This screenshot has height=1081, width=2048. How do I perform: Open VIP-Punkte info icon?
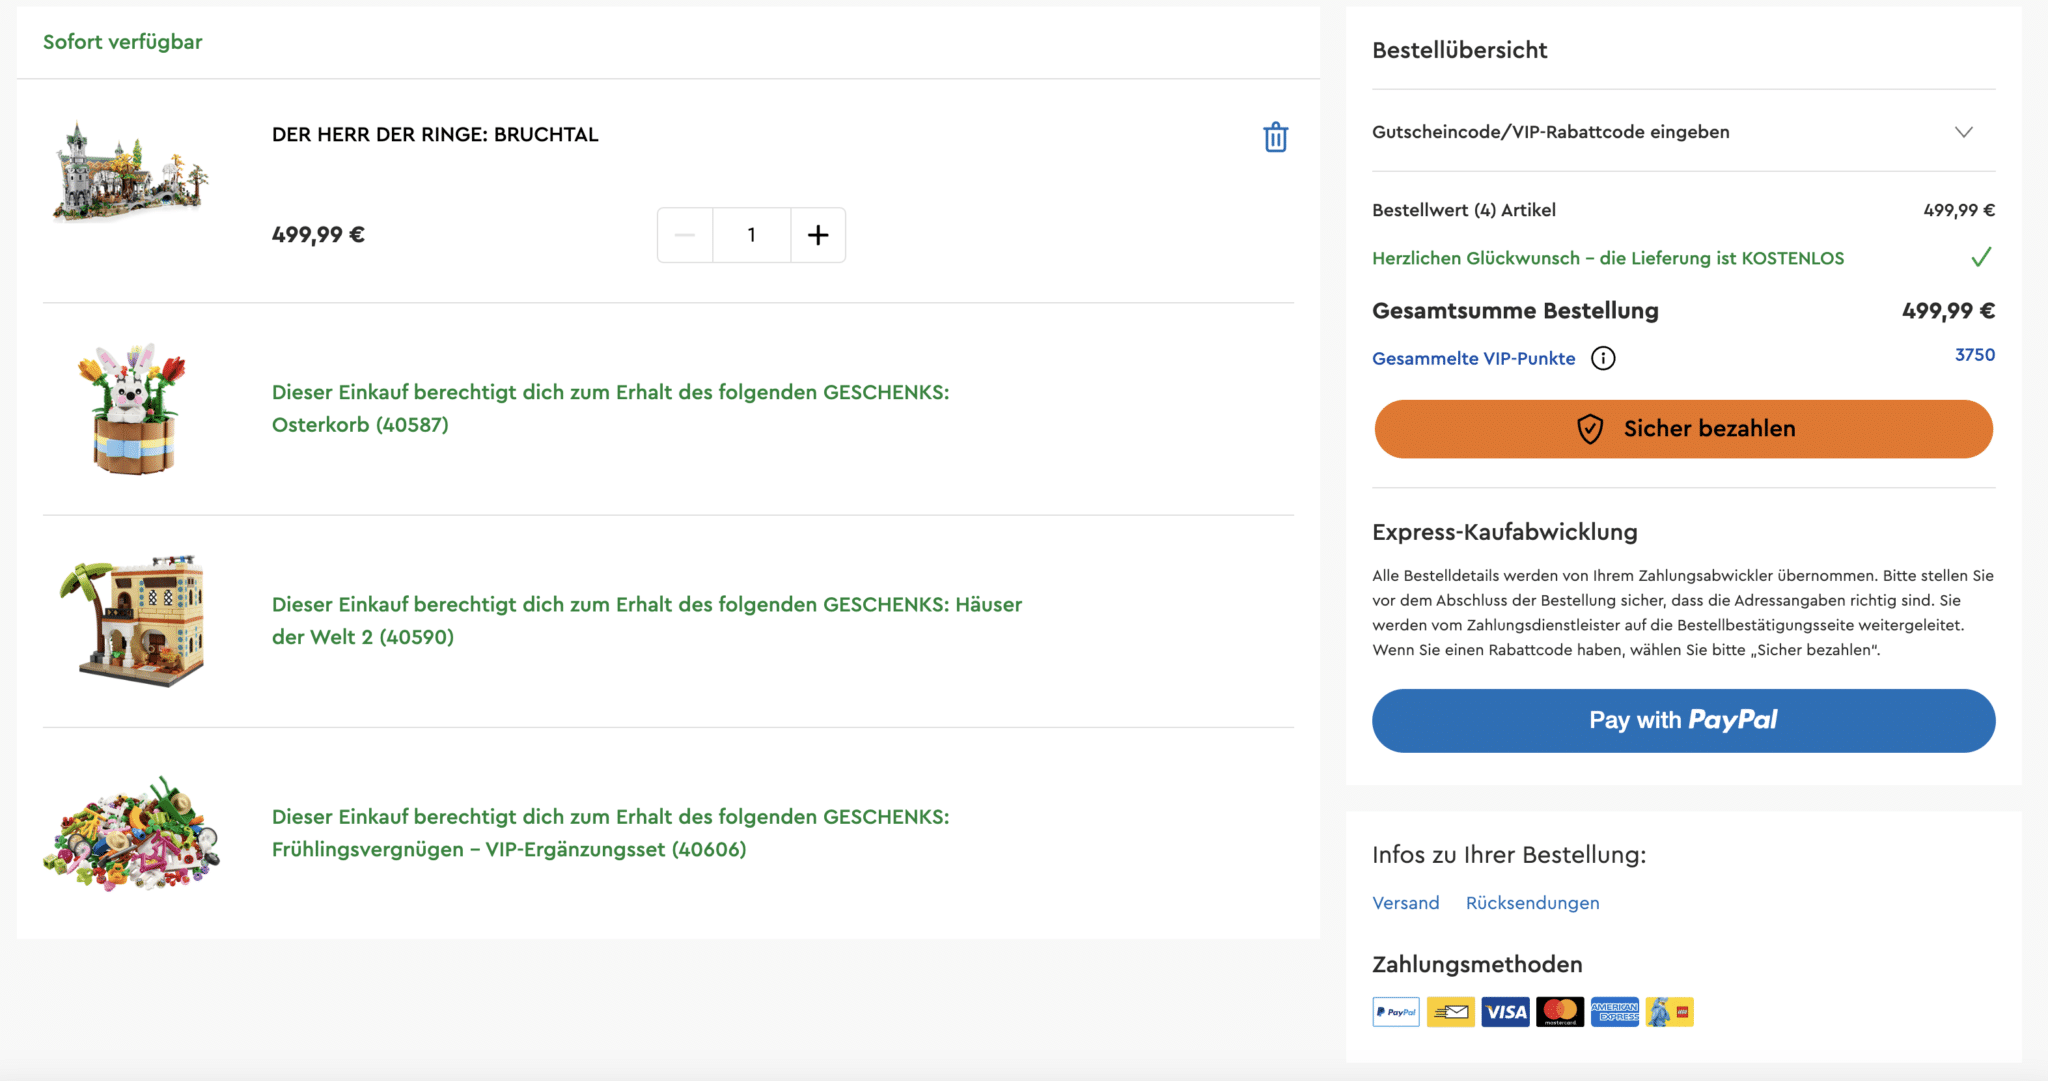pos(1603,358)
